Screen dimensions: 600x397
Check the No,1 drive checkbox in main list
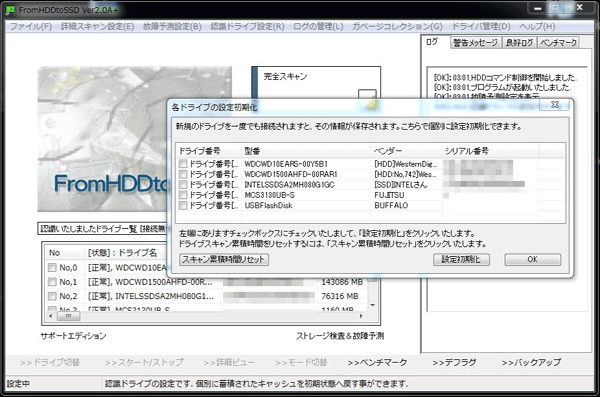click(x=52, y=282)
